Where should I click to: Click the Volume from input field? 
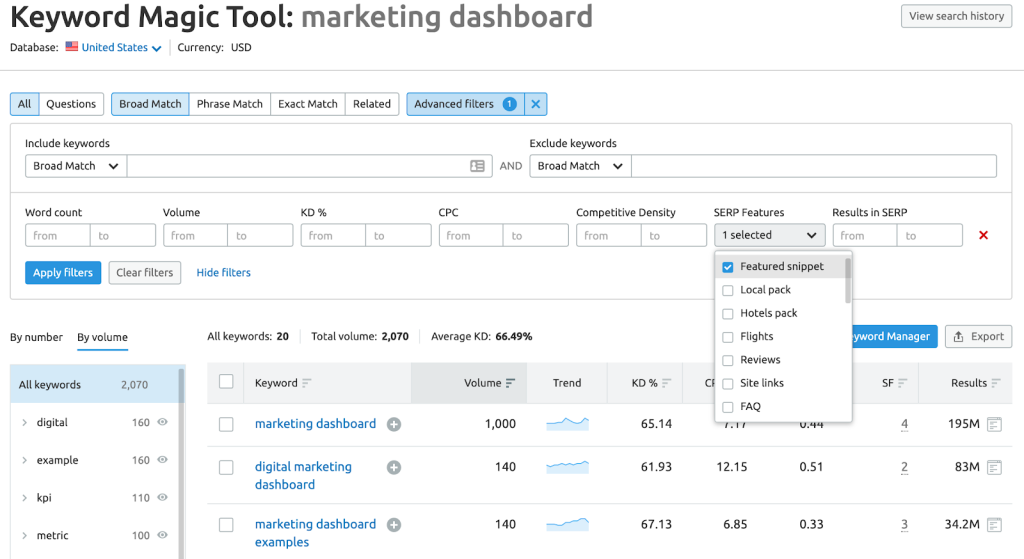[195, 235]
